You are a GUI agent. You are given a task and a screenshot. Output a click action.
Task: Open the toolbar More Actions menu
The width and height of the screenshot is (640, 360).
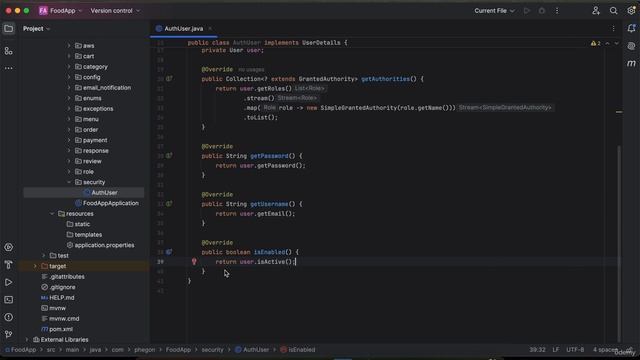pyautogui.click(x=557, y=11)
